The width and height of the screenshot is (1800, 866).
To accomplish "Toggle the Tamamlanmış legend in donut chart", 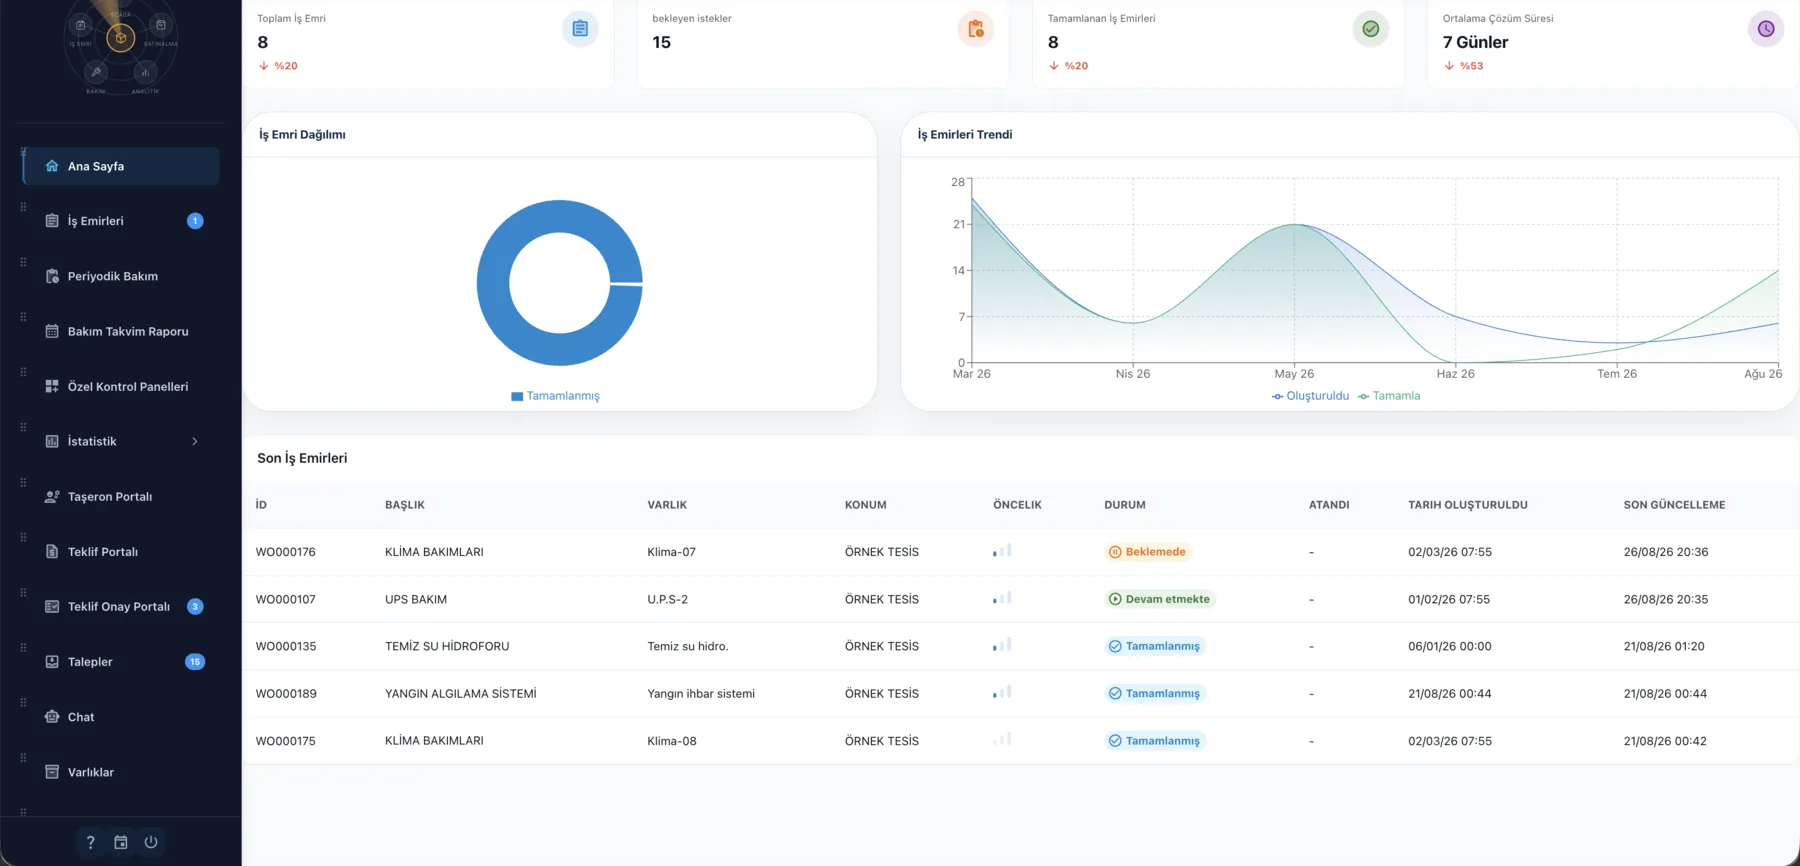I will (x=555, y=396).
